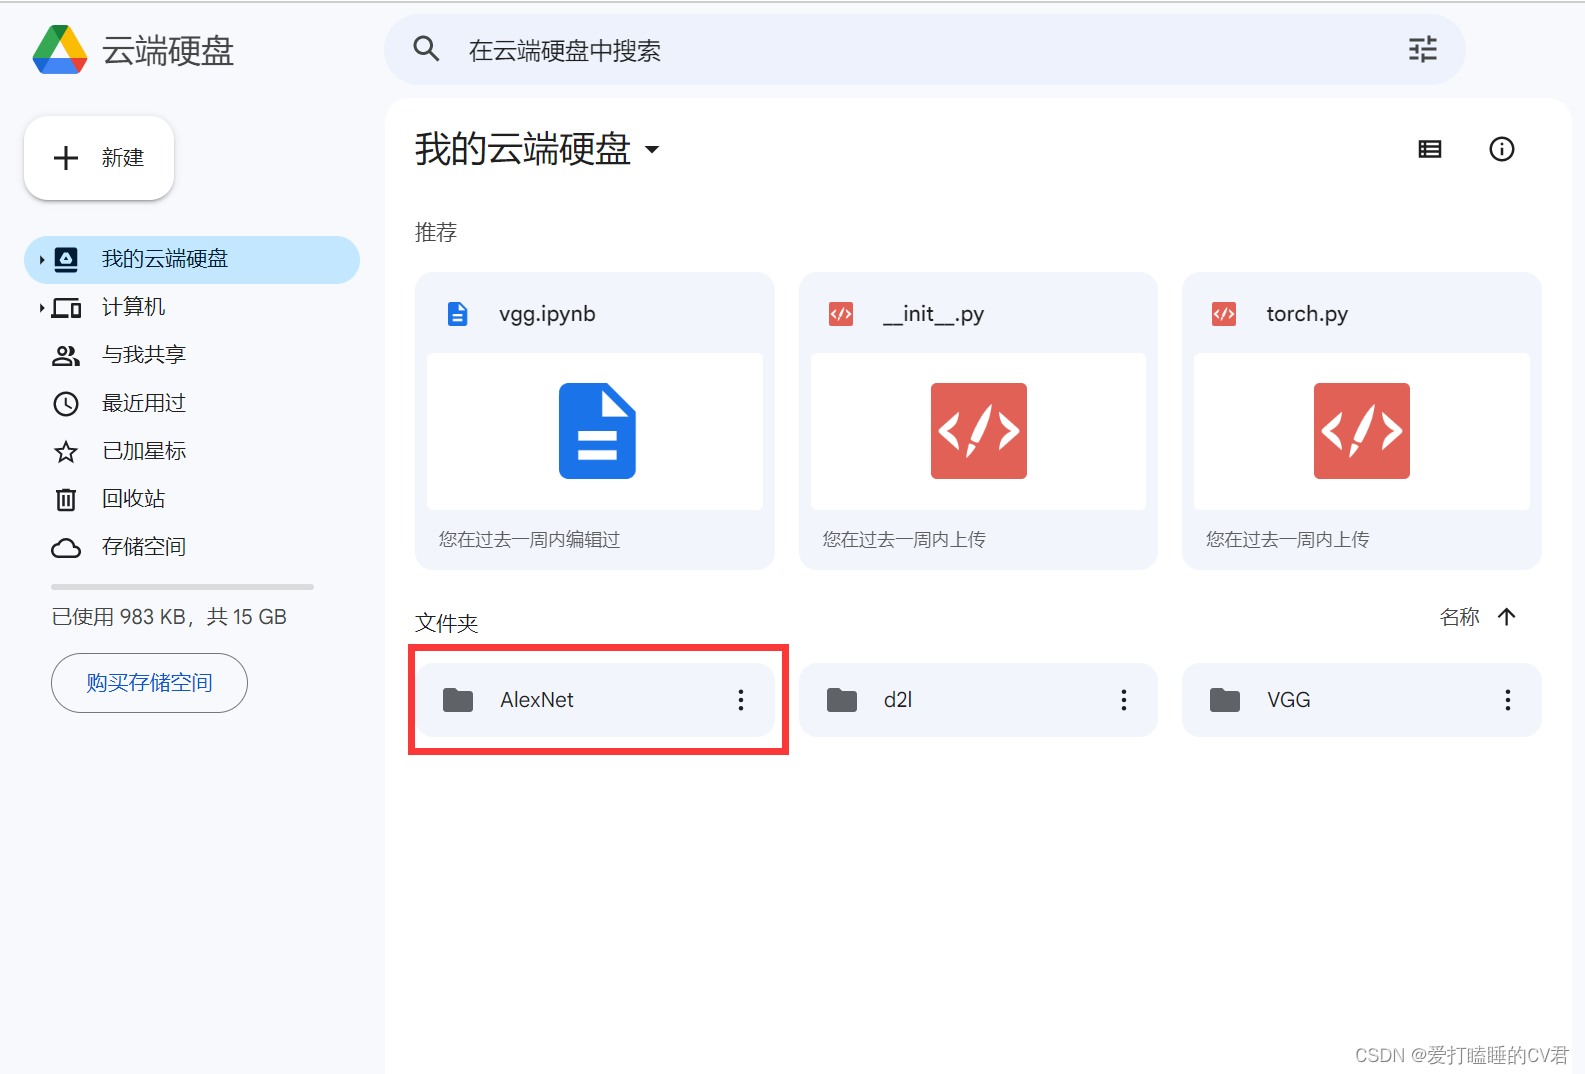Open __init__.py preview thumbnail
This screenshot has width=1585, height=1074.
(x=978, y=431)
